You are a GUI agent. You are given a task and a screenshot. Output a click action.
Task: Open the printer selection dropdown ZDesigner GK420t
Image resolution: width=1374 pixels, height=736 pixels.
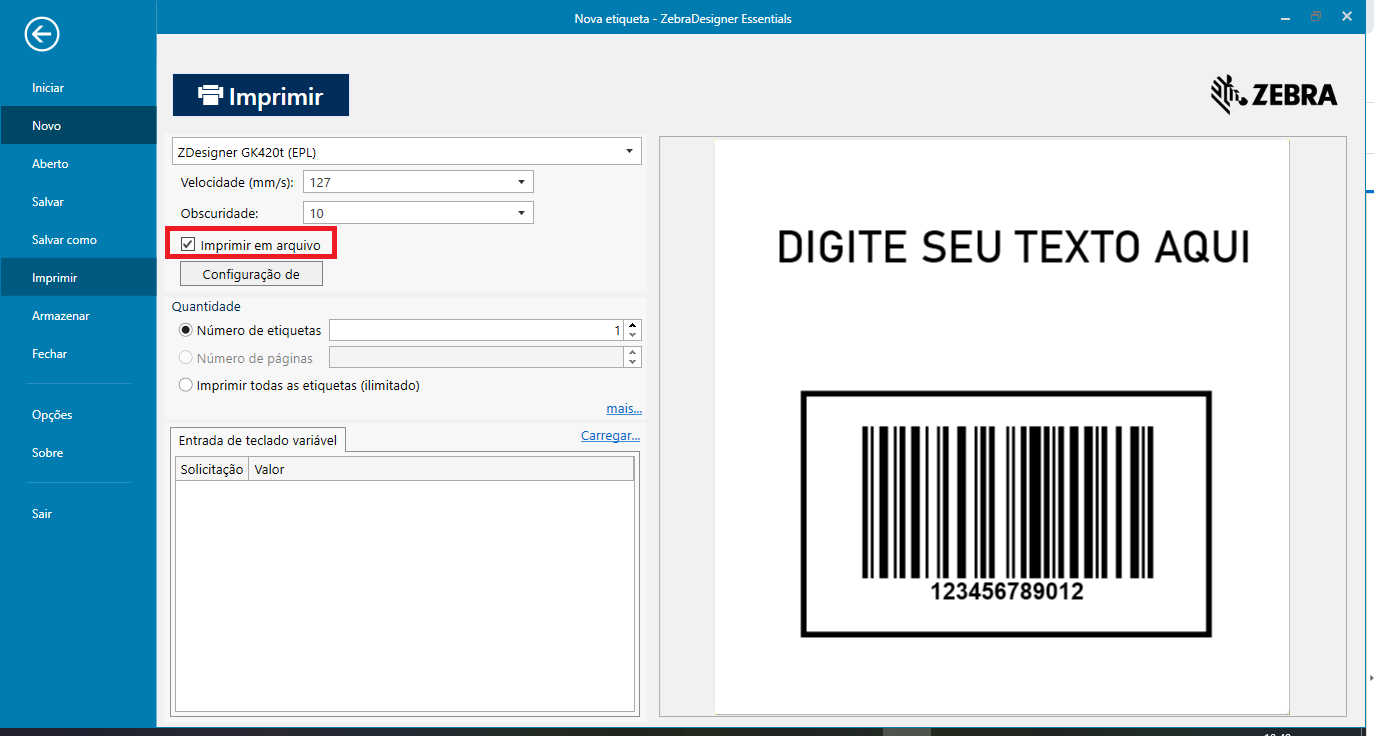(x=630, y=151)
